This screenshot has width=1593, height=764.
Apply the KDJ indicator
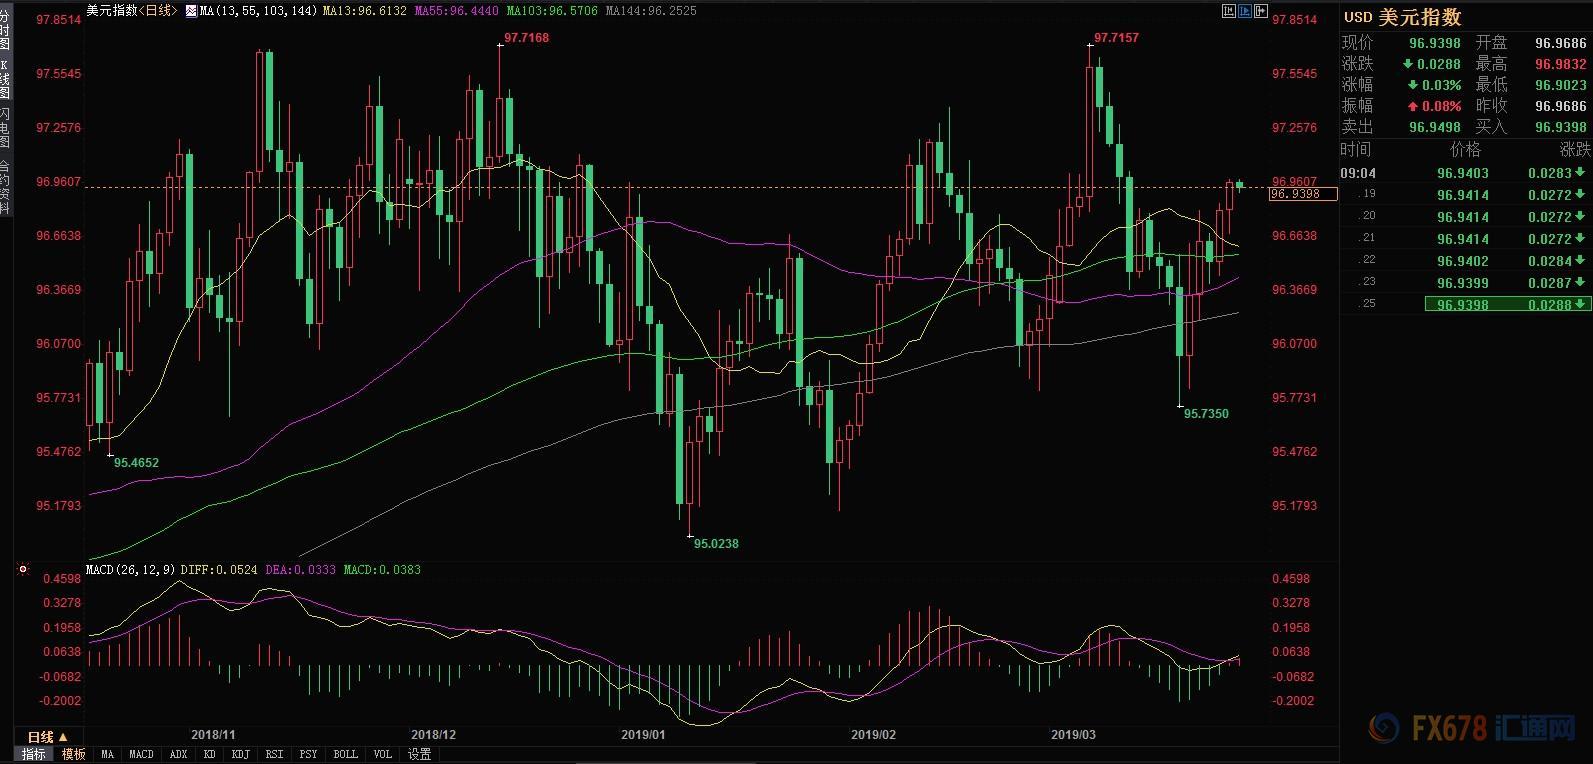pos(240,754)
